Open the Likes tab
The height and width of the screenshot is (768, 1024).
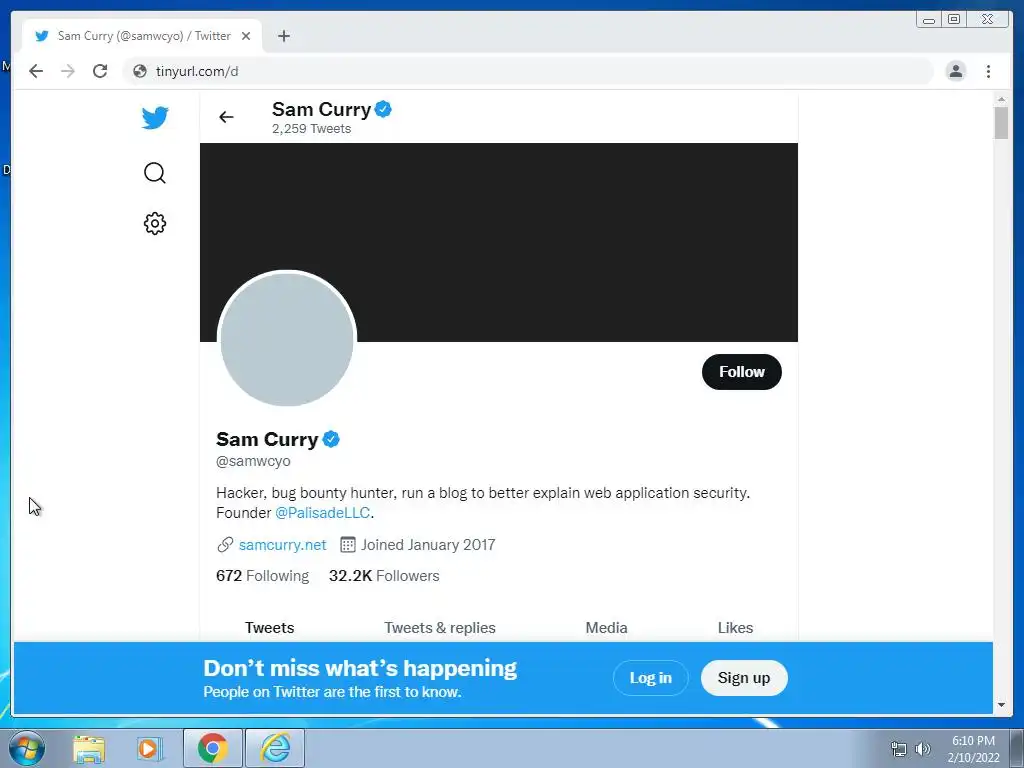735,628
